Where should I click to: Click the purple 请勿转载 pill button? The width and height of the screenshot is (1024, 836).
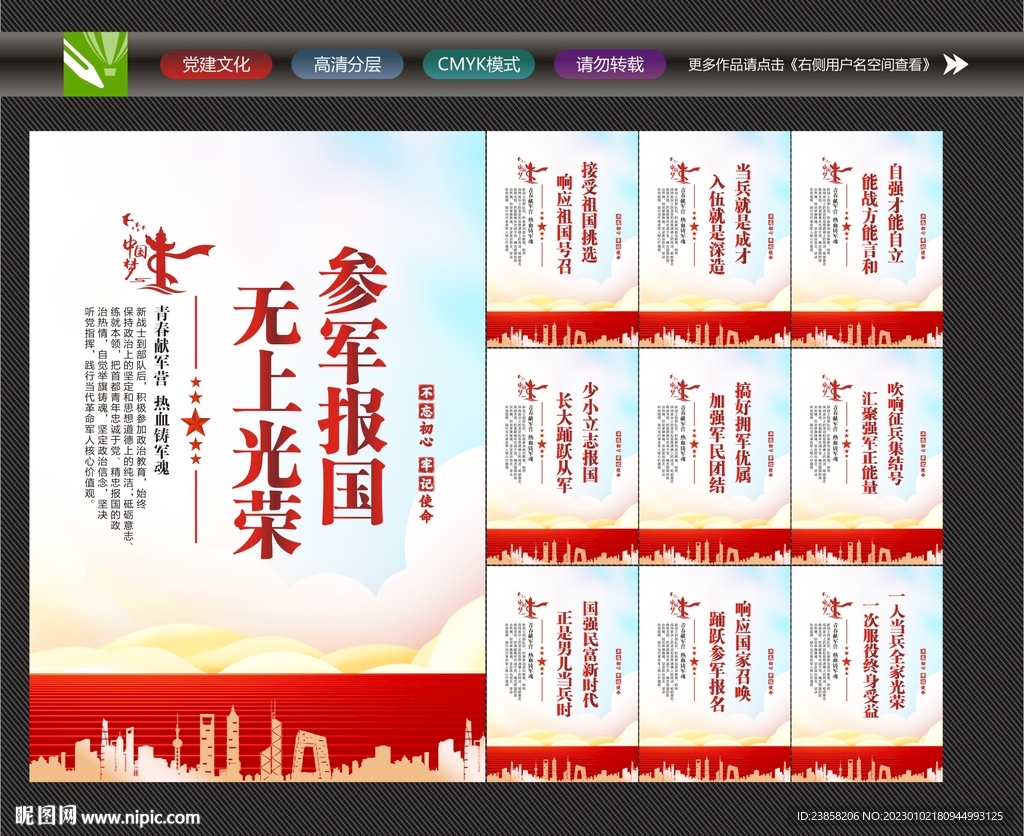610,65
